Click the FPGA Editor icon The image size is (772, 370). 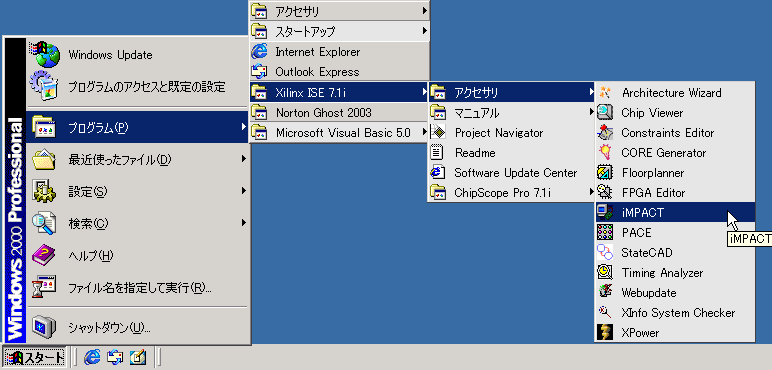tap(605, 193)
